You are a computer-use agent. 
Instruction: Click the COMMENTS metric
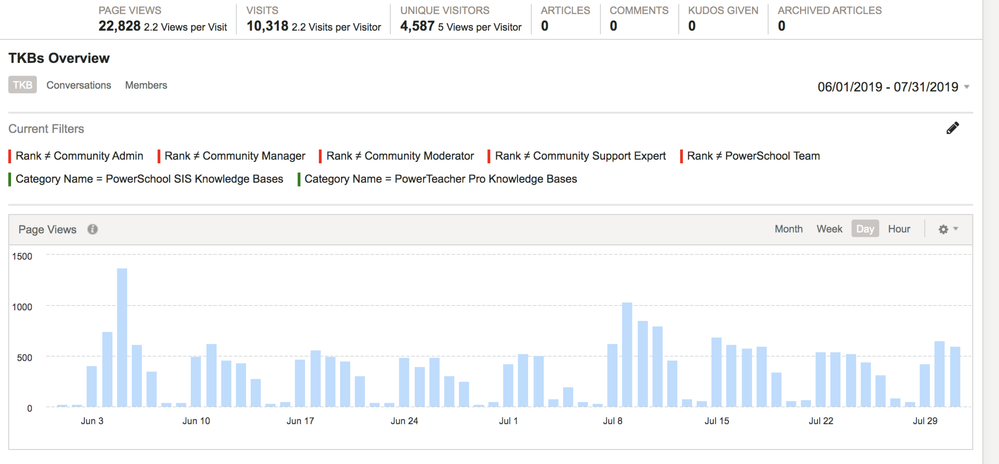click(x=639, y=19)
